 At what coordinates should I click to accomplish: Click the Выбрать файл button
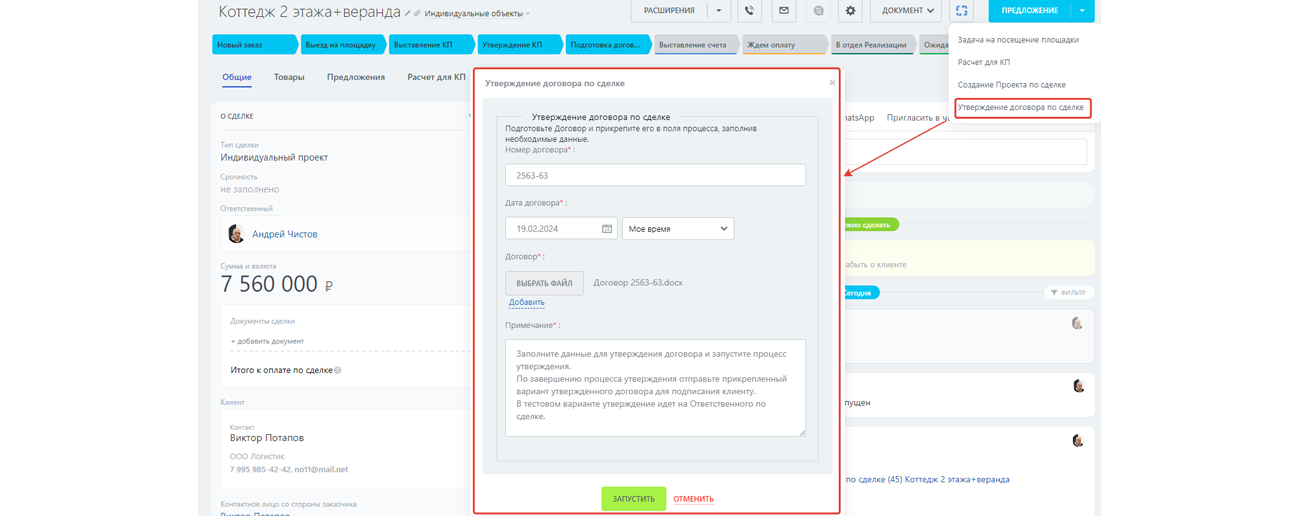point(544,283)
